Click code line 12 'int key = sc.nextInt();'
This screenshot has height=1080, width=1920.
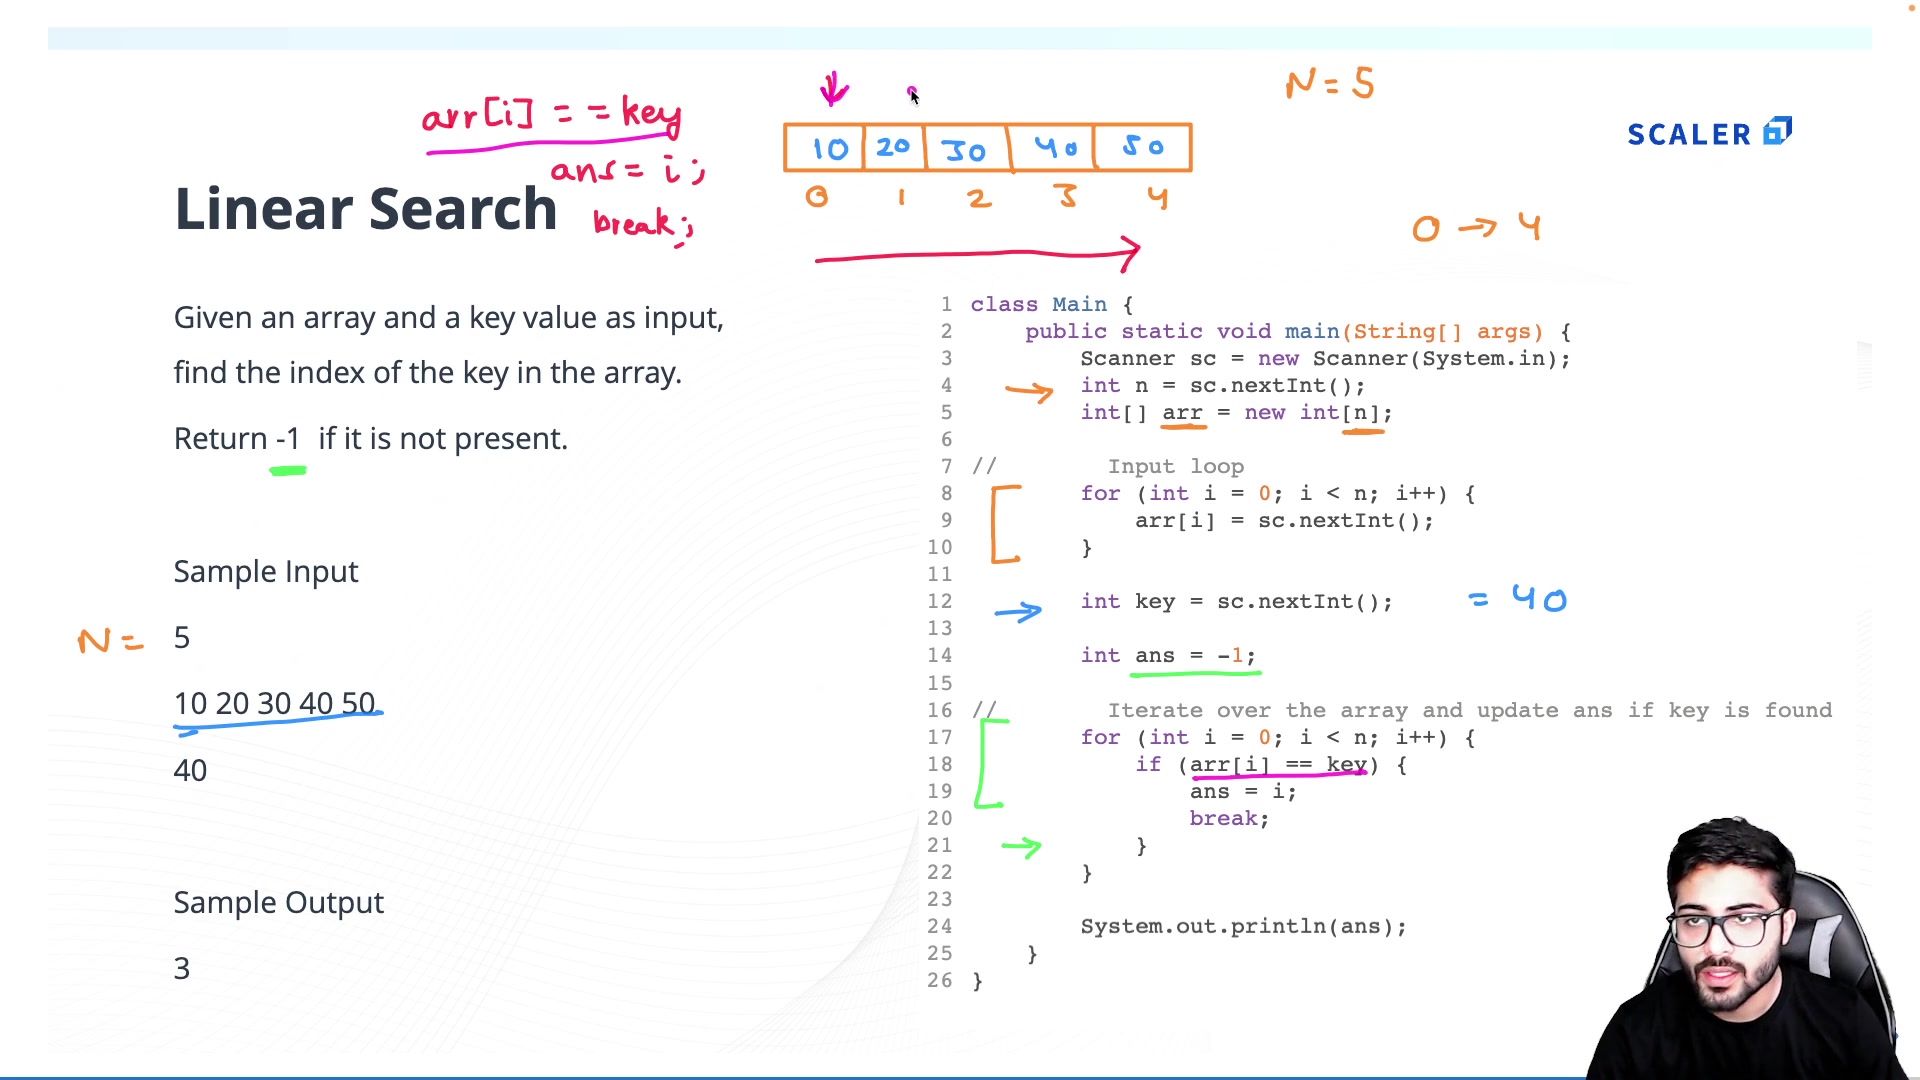click(x=1236, y=601)
